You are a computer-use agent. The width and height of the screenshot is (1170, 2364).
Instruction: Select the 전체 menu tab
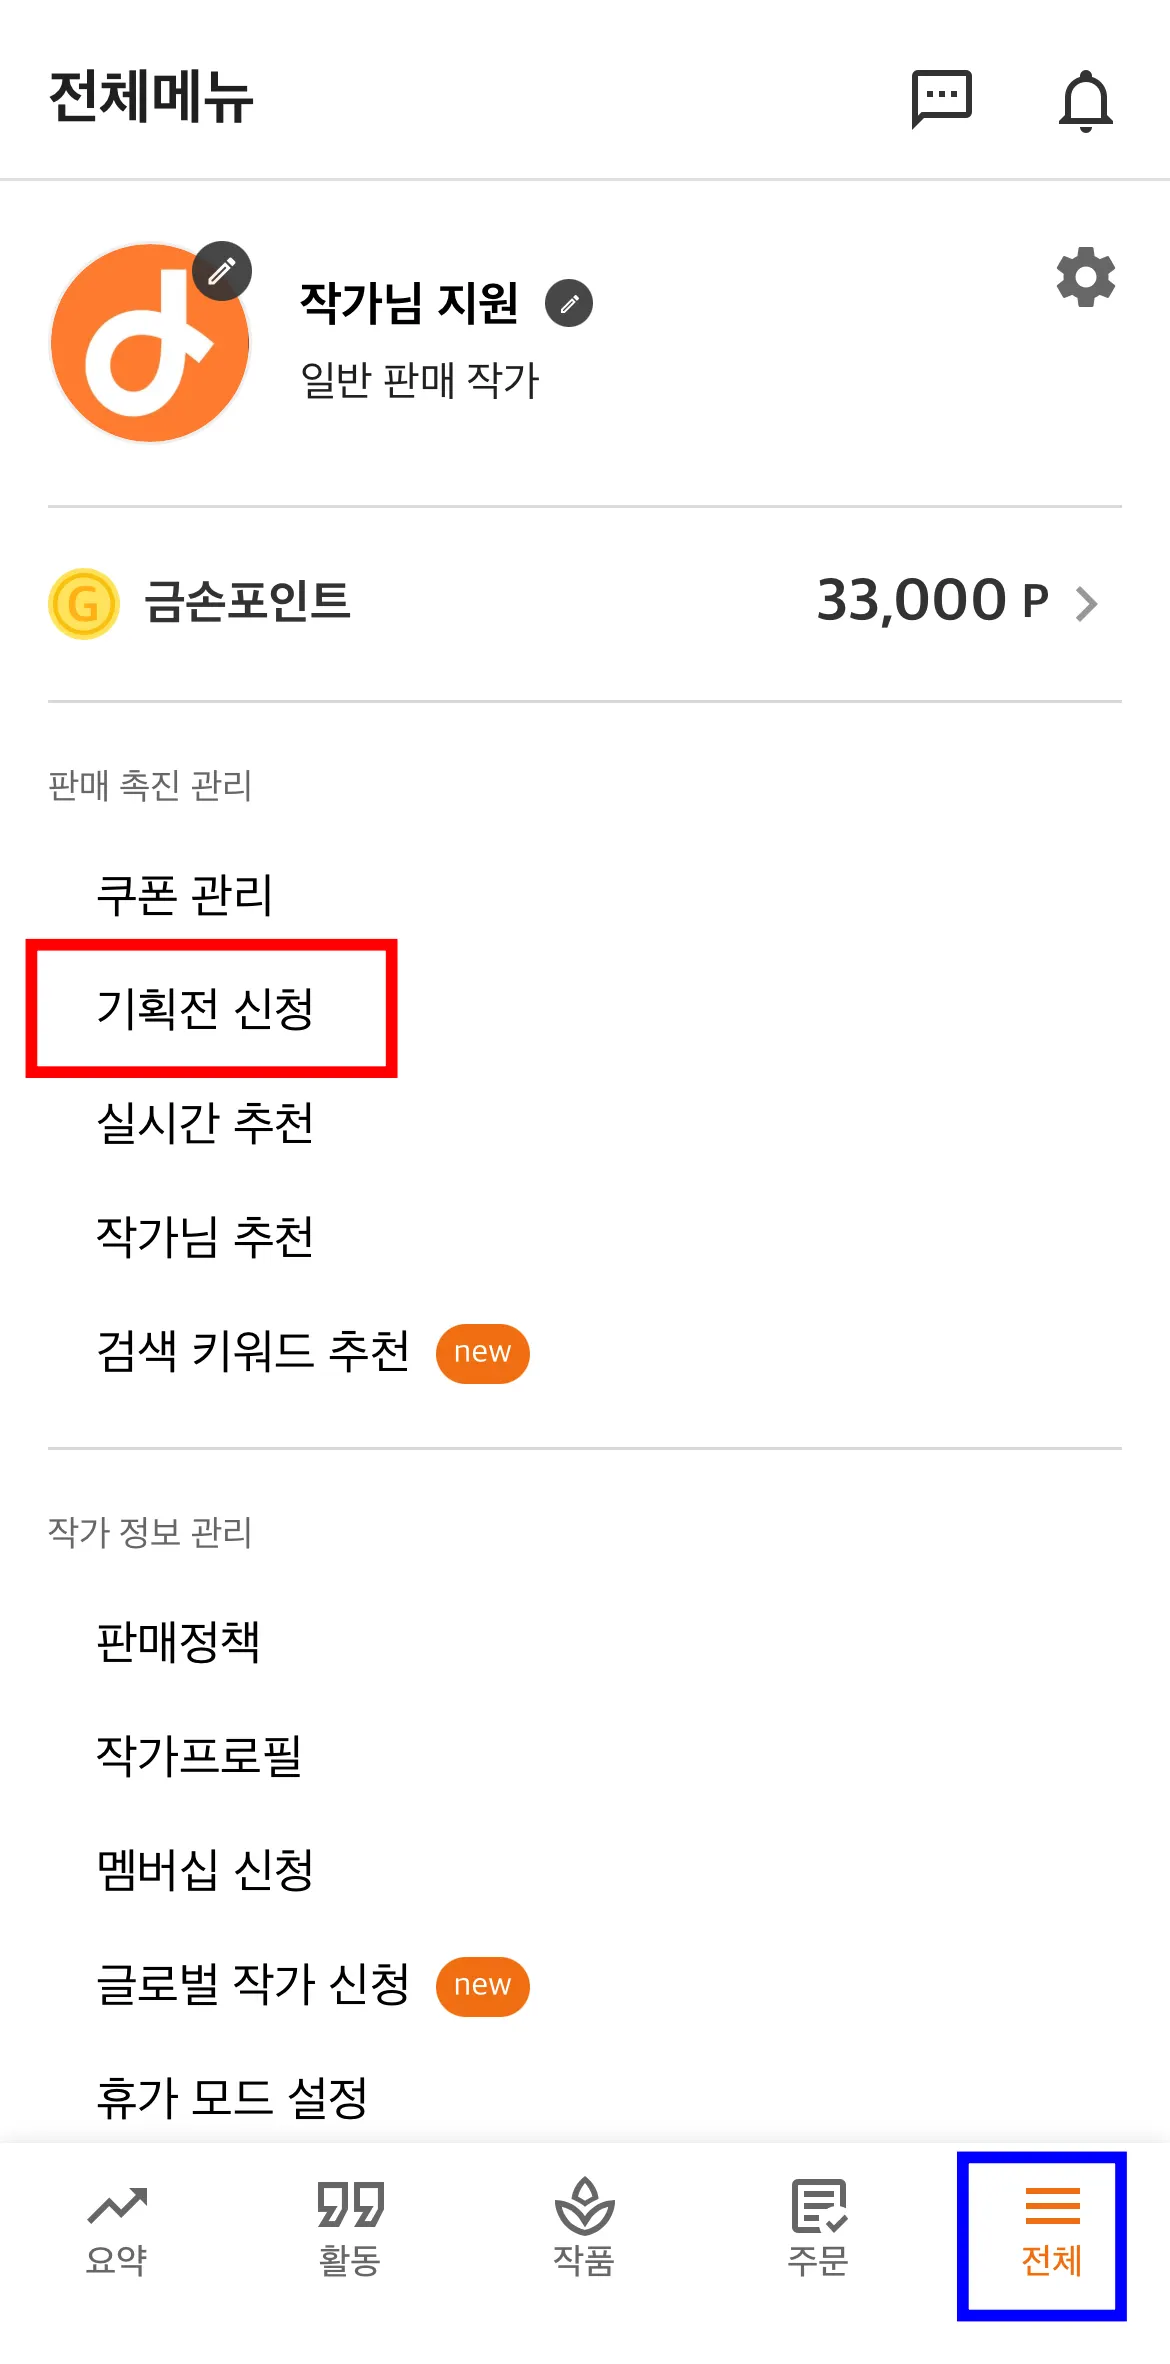pos(1052,2233)
